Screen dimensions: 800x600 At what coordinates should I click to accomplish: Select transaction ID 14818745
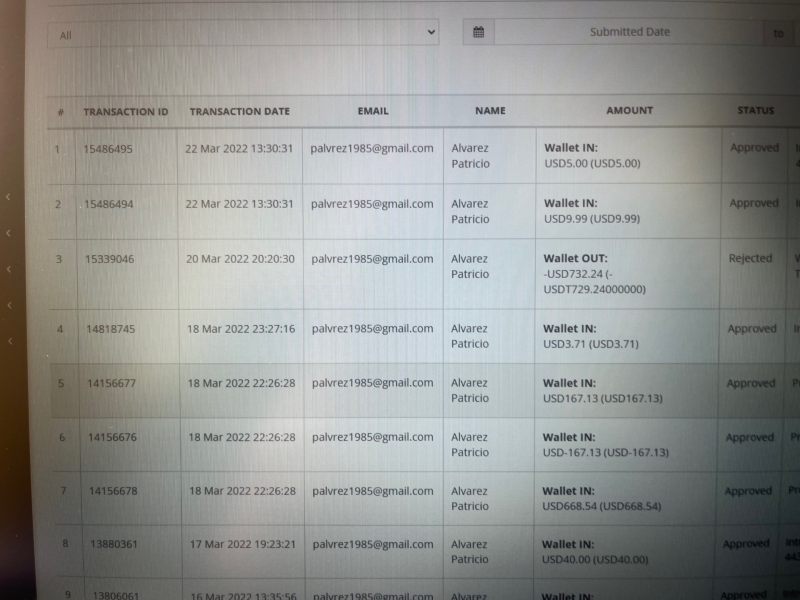pos(111,329)
